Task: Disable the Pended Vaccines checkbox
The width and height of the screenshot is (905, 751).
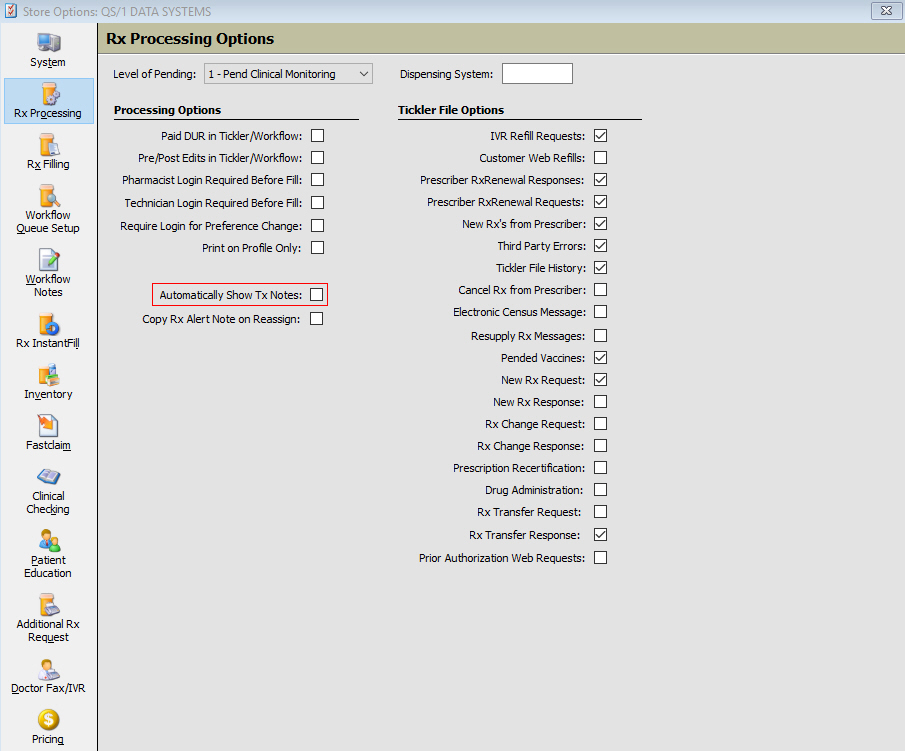Action: (600, 358)
